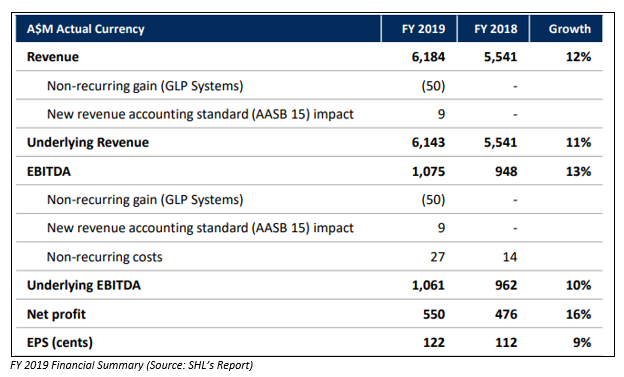
Task: Select the FY 2018 column header
Action: pyautogui.click(x=495, y=29)
